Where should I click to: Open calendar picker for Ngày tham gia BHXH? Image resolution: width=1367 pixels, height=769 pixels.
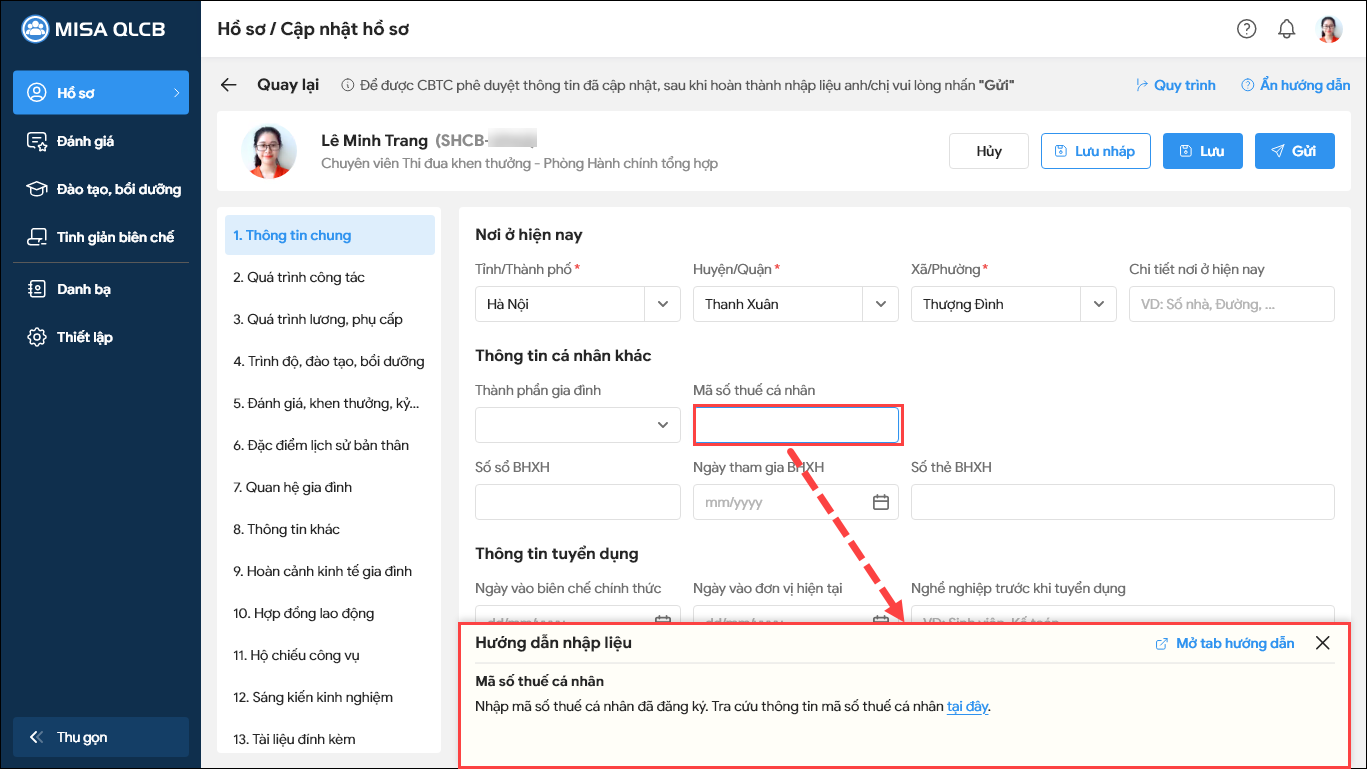(880, 502)
